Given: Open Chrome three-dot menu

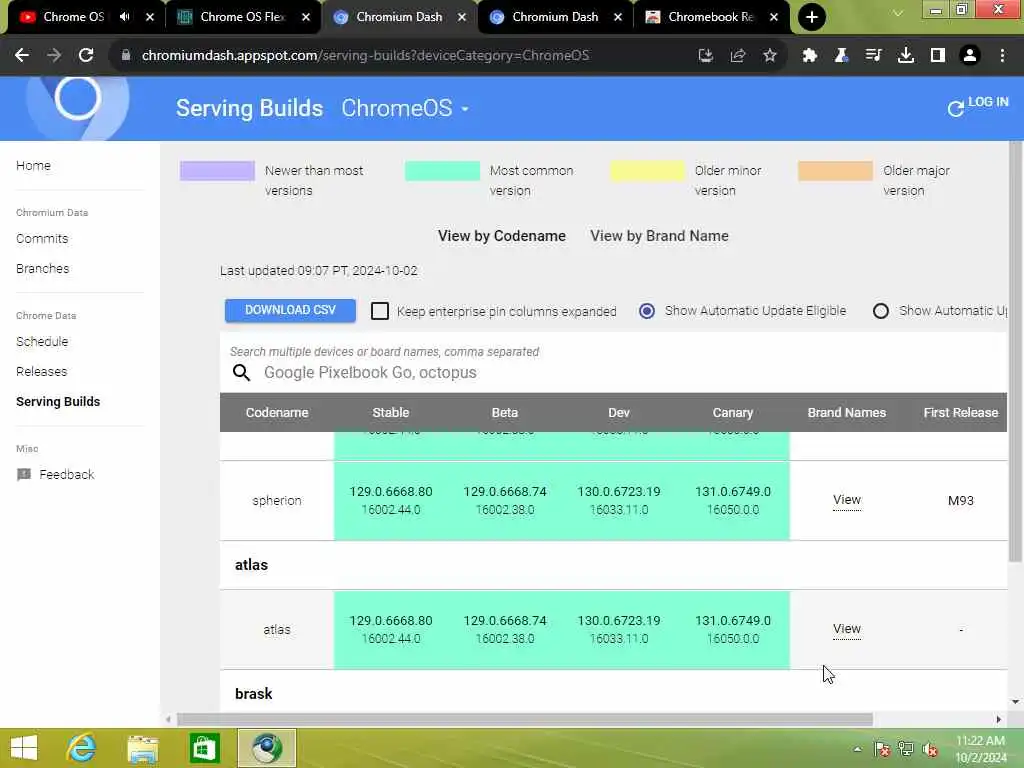Looking at the screenshot, I should (1002, 56).
